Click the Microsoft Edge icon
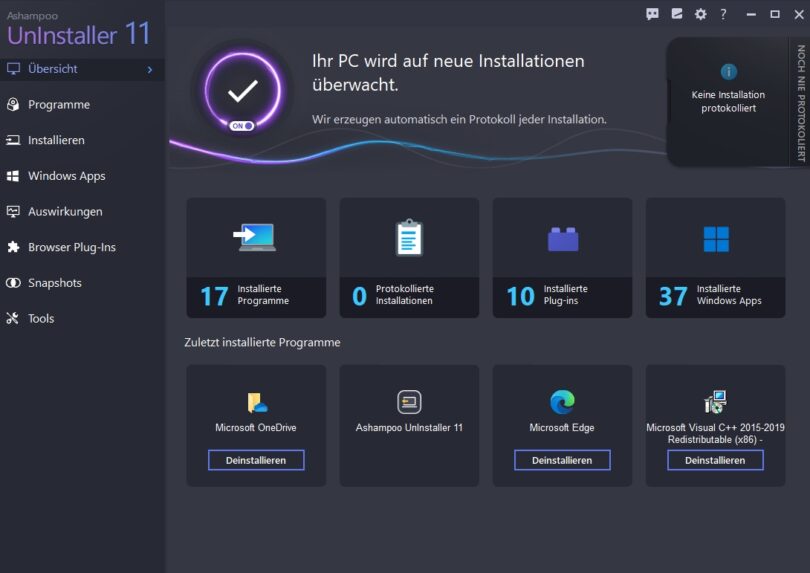Image resolution: width=810 pixels, height=573 pixels. [x=562, y=402]
